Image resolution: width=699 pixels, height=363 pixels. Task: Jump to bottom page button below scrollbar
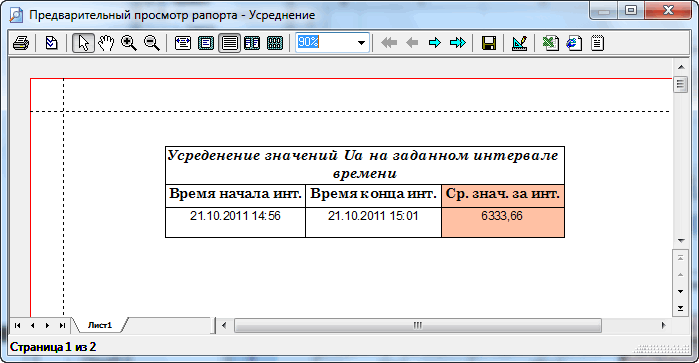[680, 308]
